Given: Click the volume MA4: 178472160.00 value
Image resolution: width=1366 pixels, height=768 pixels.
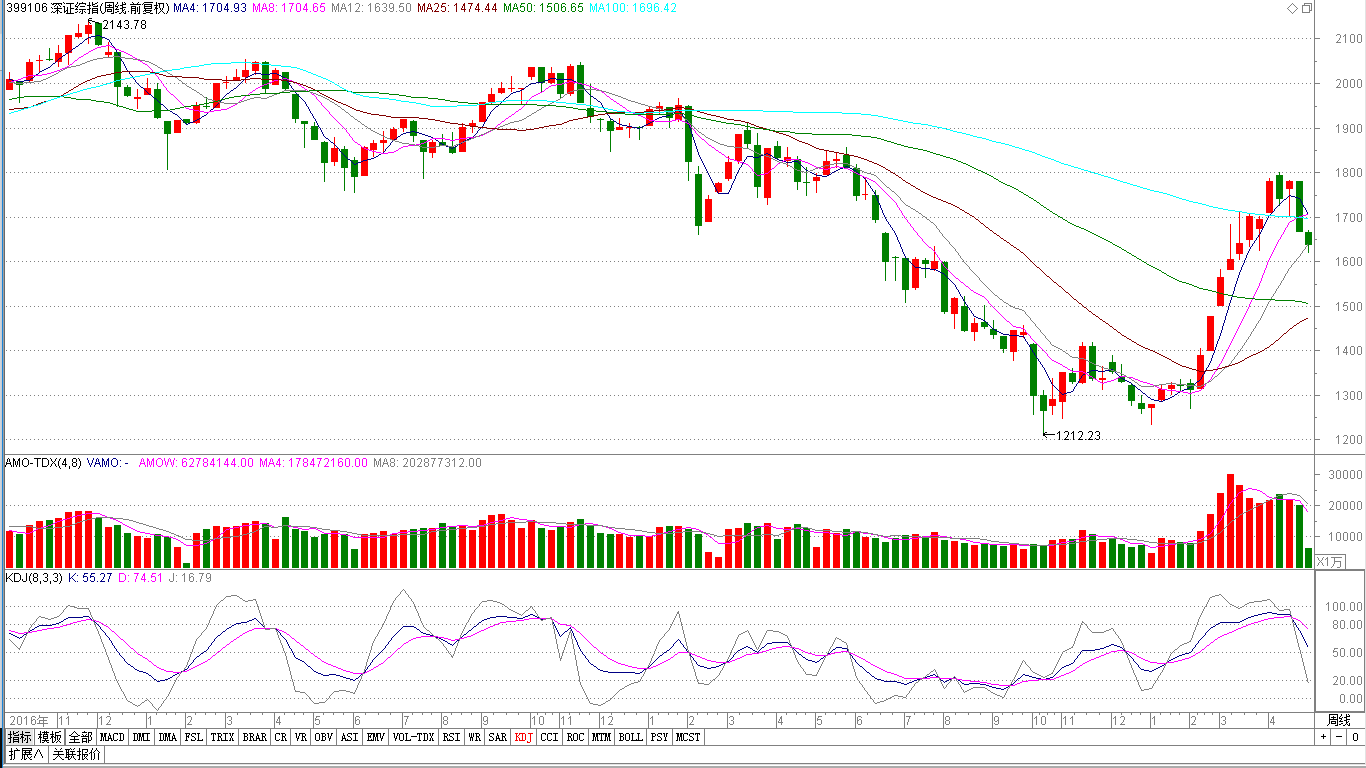Looking at the screenshot, I should coord(313,463).
